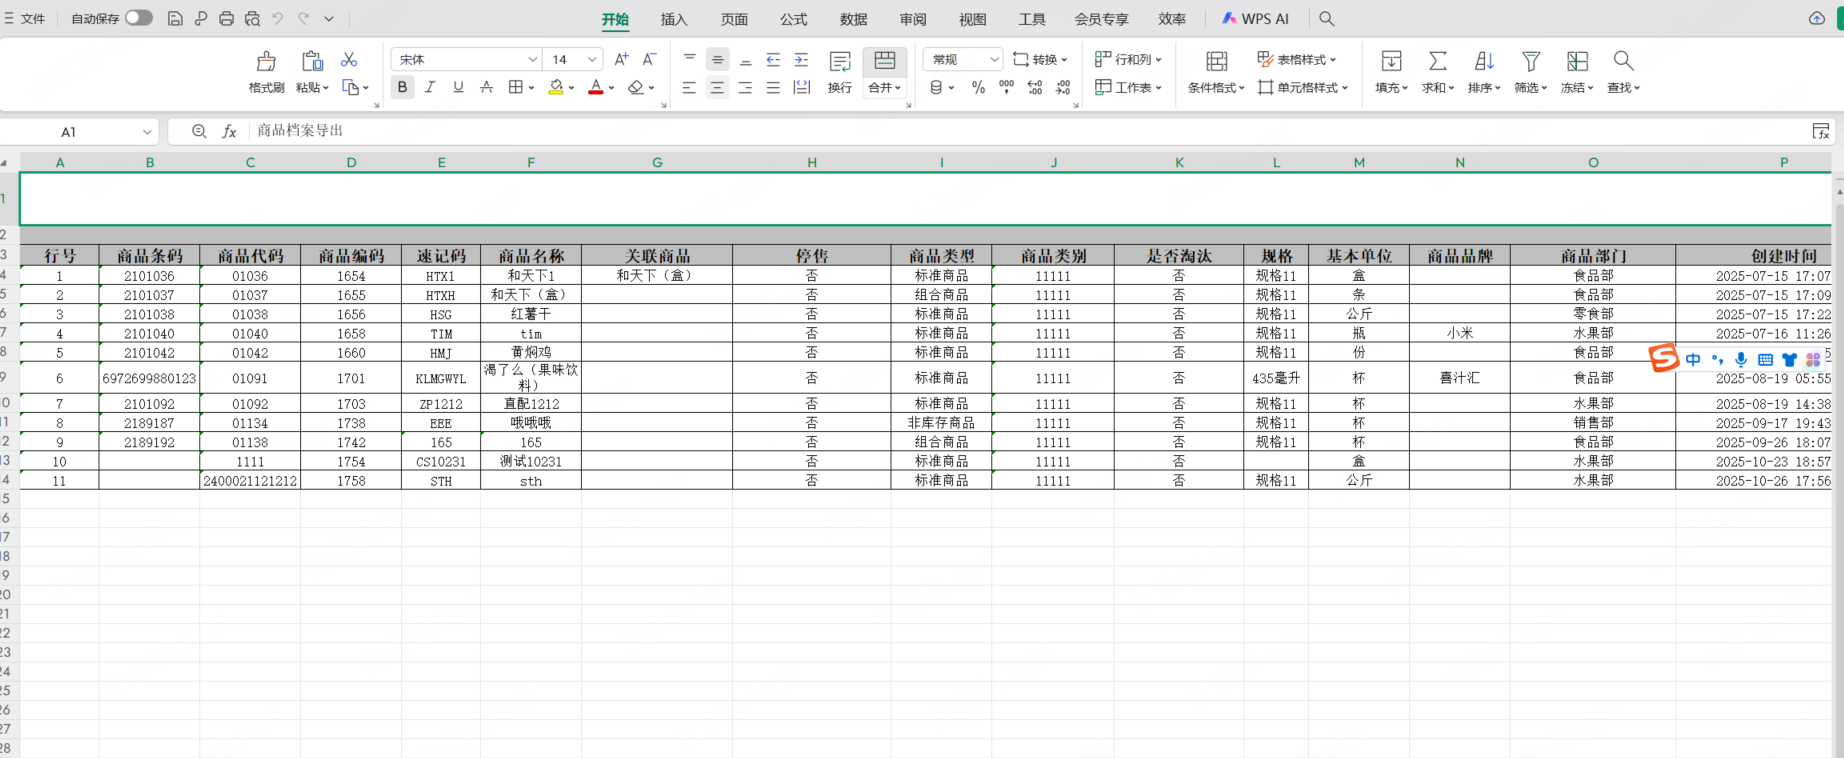Toggle the auto-save (自动保存) switch

[139, 18]
